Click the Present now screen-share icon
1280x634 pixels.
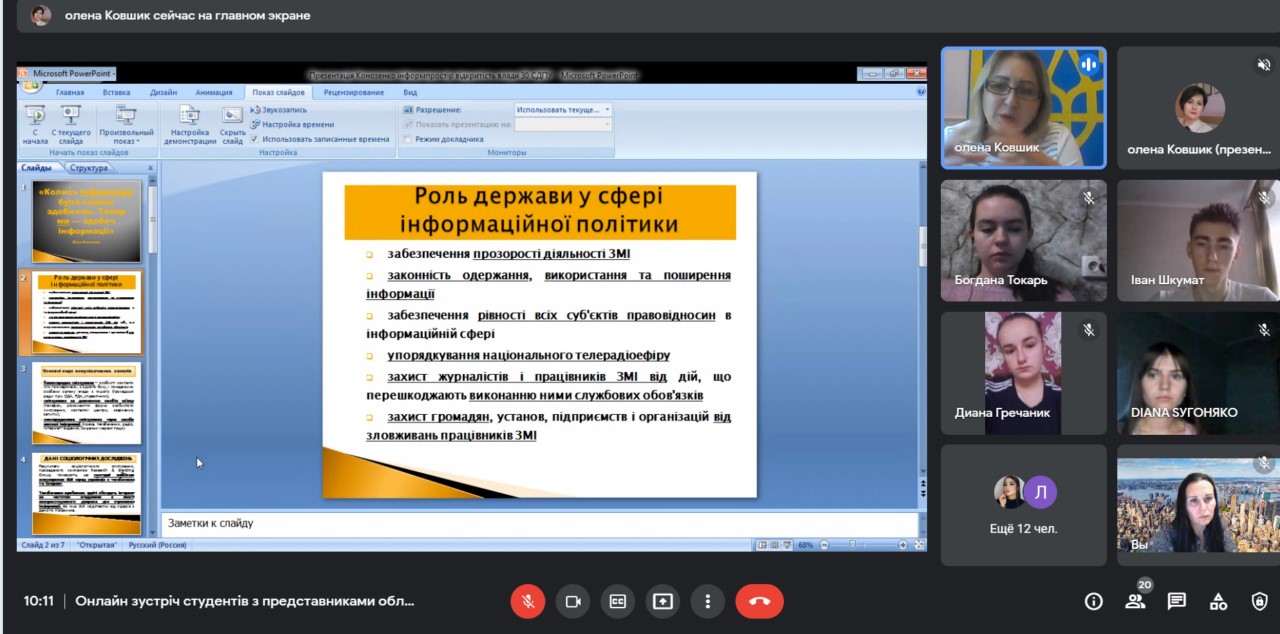click(662, 601)
